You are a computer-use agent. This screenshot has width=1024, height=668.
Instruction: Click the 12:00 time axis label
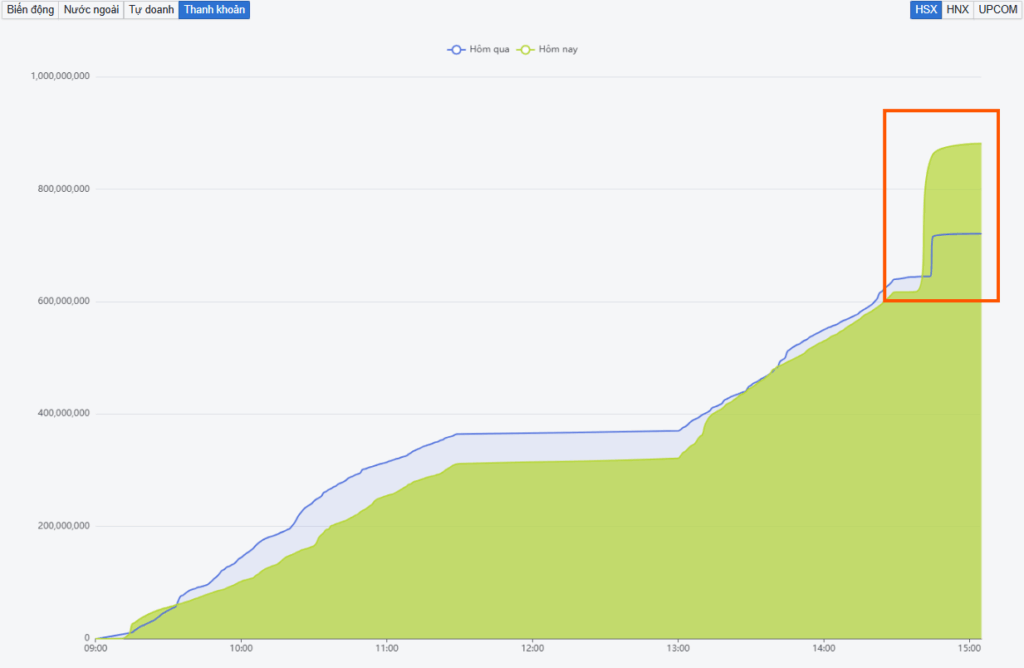pyautogui.click(x=532, y=648)
